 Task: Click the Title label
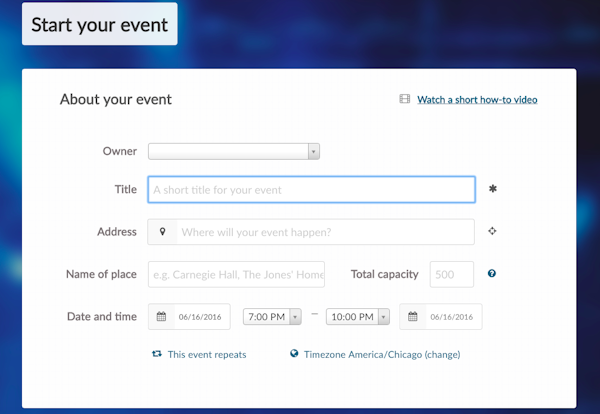(126, 189)
